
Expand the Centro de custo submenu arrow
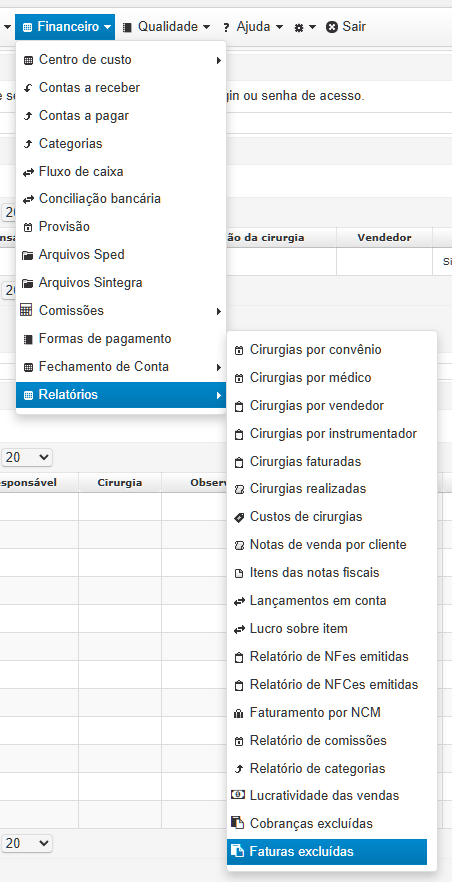click(219, 60)
